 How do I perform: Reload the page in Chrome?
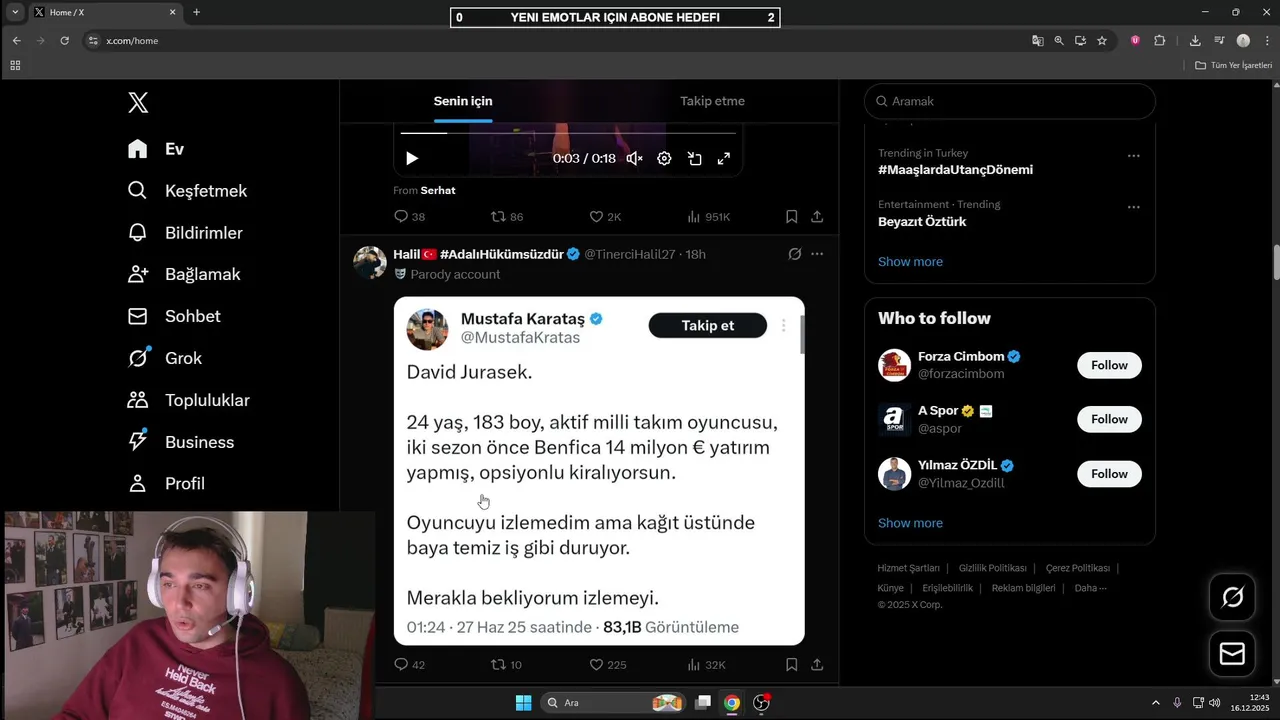[65, 41]
